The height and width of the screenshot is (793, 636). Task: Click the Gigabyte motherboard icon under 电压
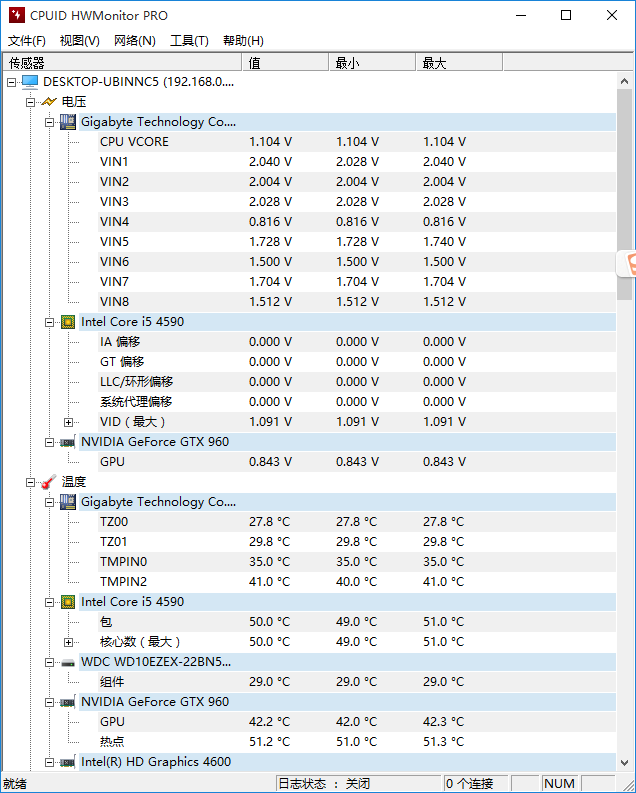pos(68,122)
